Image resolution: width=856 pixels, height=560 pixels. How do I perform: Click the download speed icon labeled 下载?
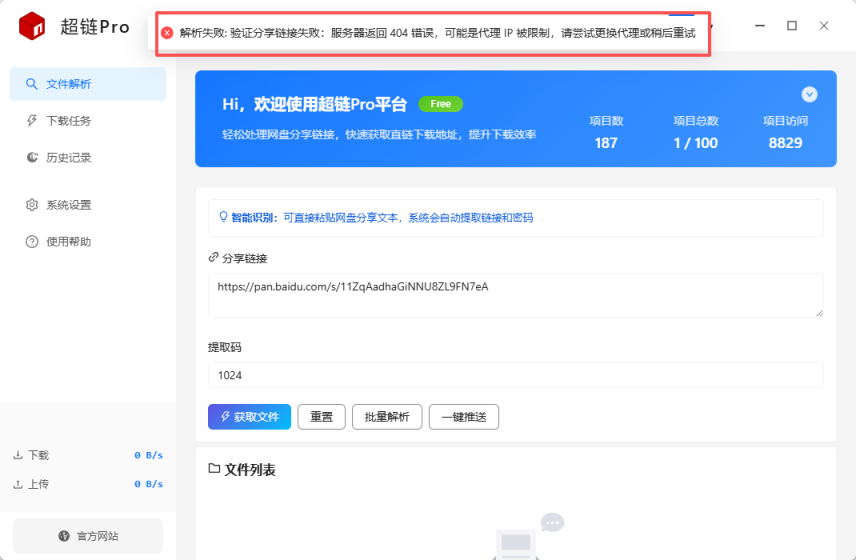(18, 455)
